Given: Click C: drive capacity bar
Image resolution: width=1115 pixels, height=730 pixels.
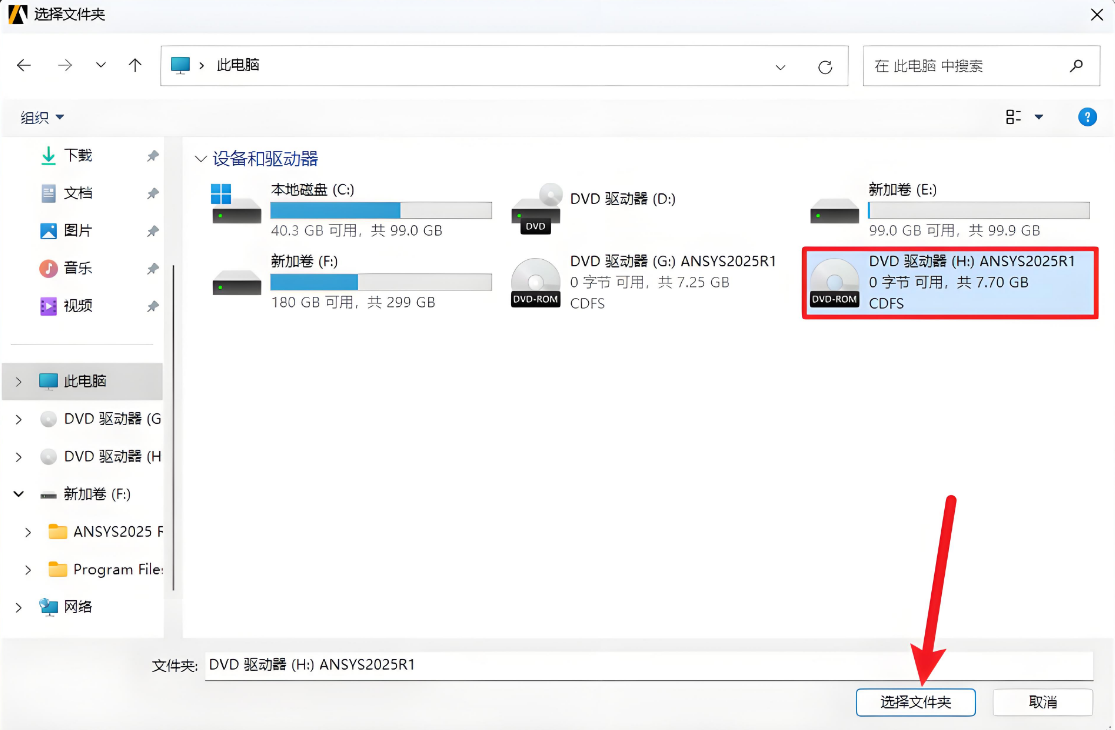Looking at the screenshot, I should pos(380,210).
